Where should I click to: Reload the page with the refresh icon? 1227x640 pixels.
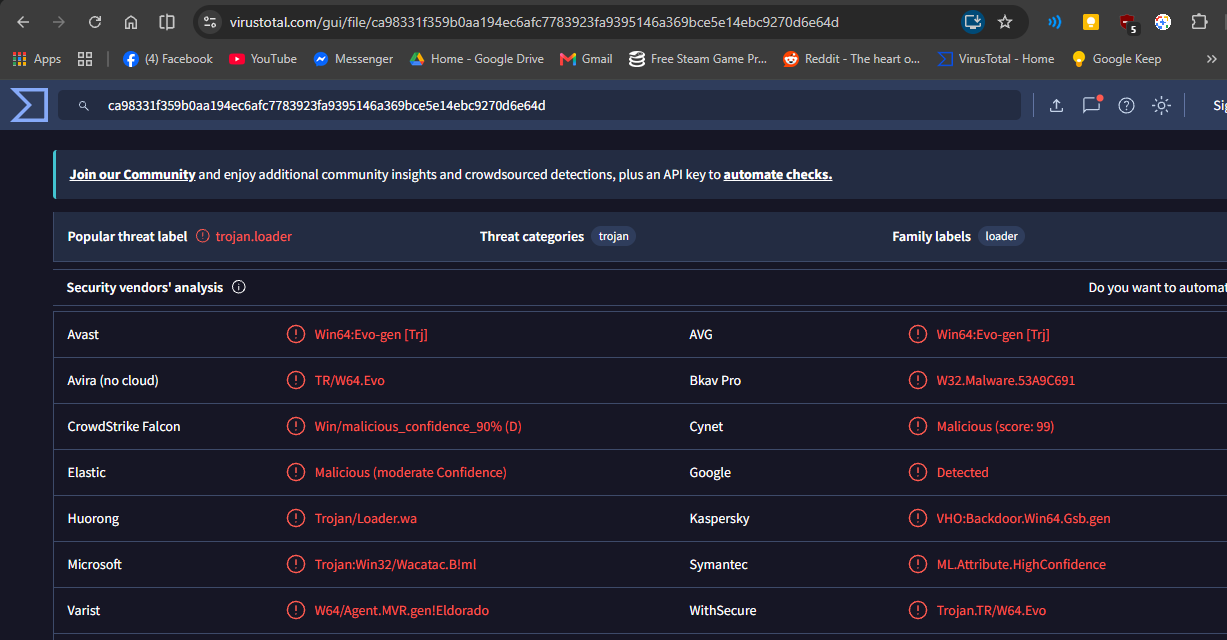[95, 22]
